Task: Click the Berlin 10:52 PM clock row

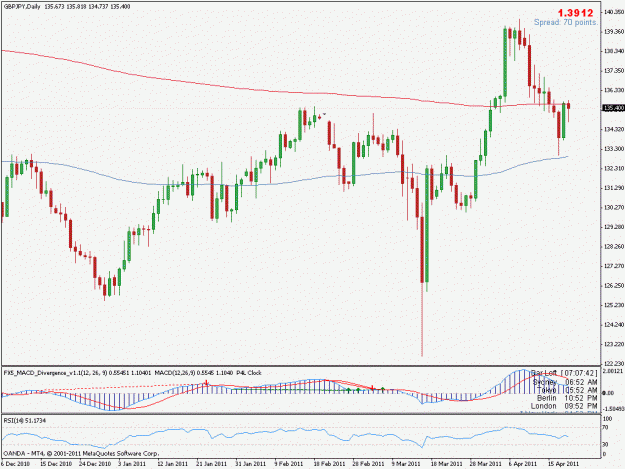Action: click(x=567, y=398)
